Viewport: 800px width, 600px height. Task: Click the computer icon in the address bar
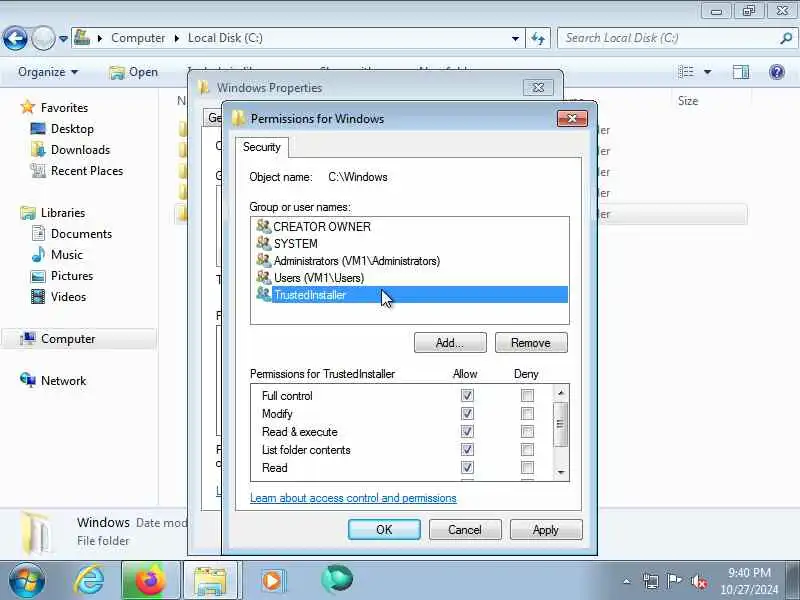click(x=82, y=38)
